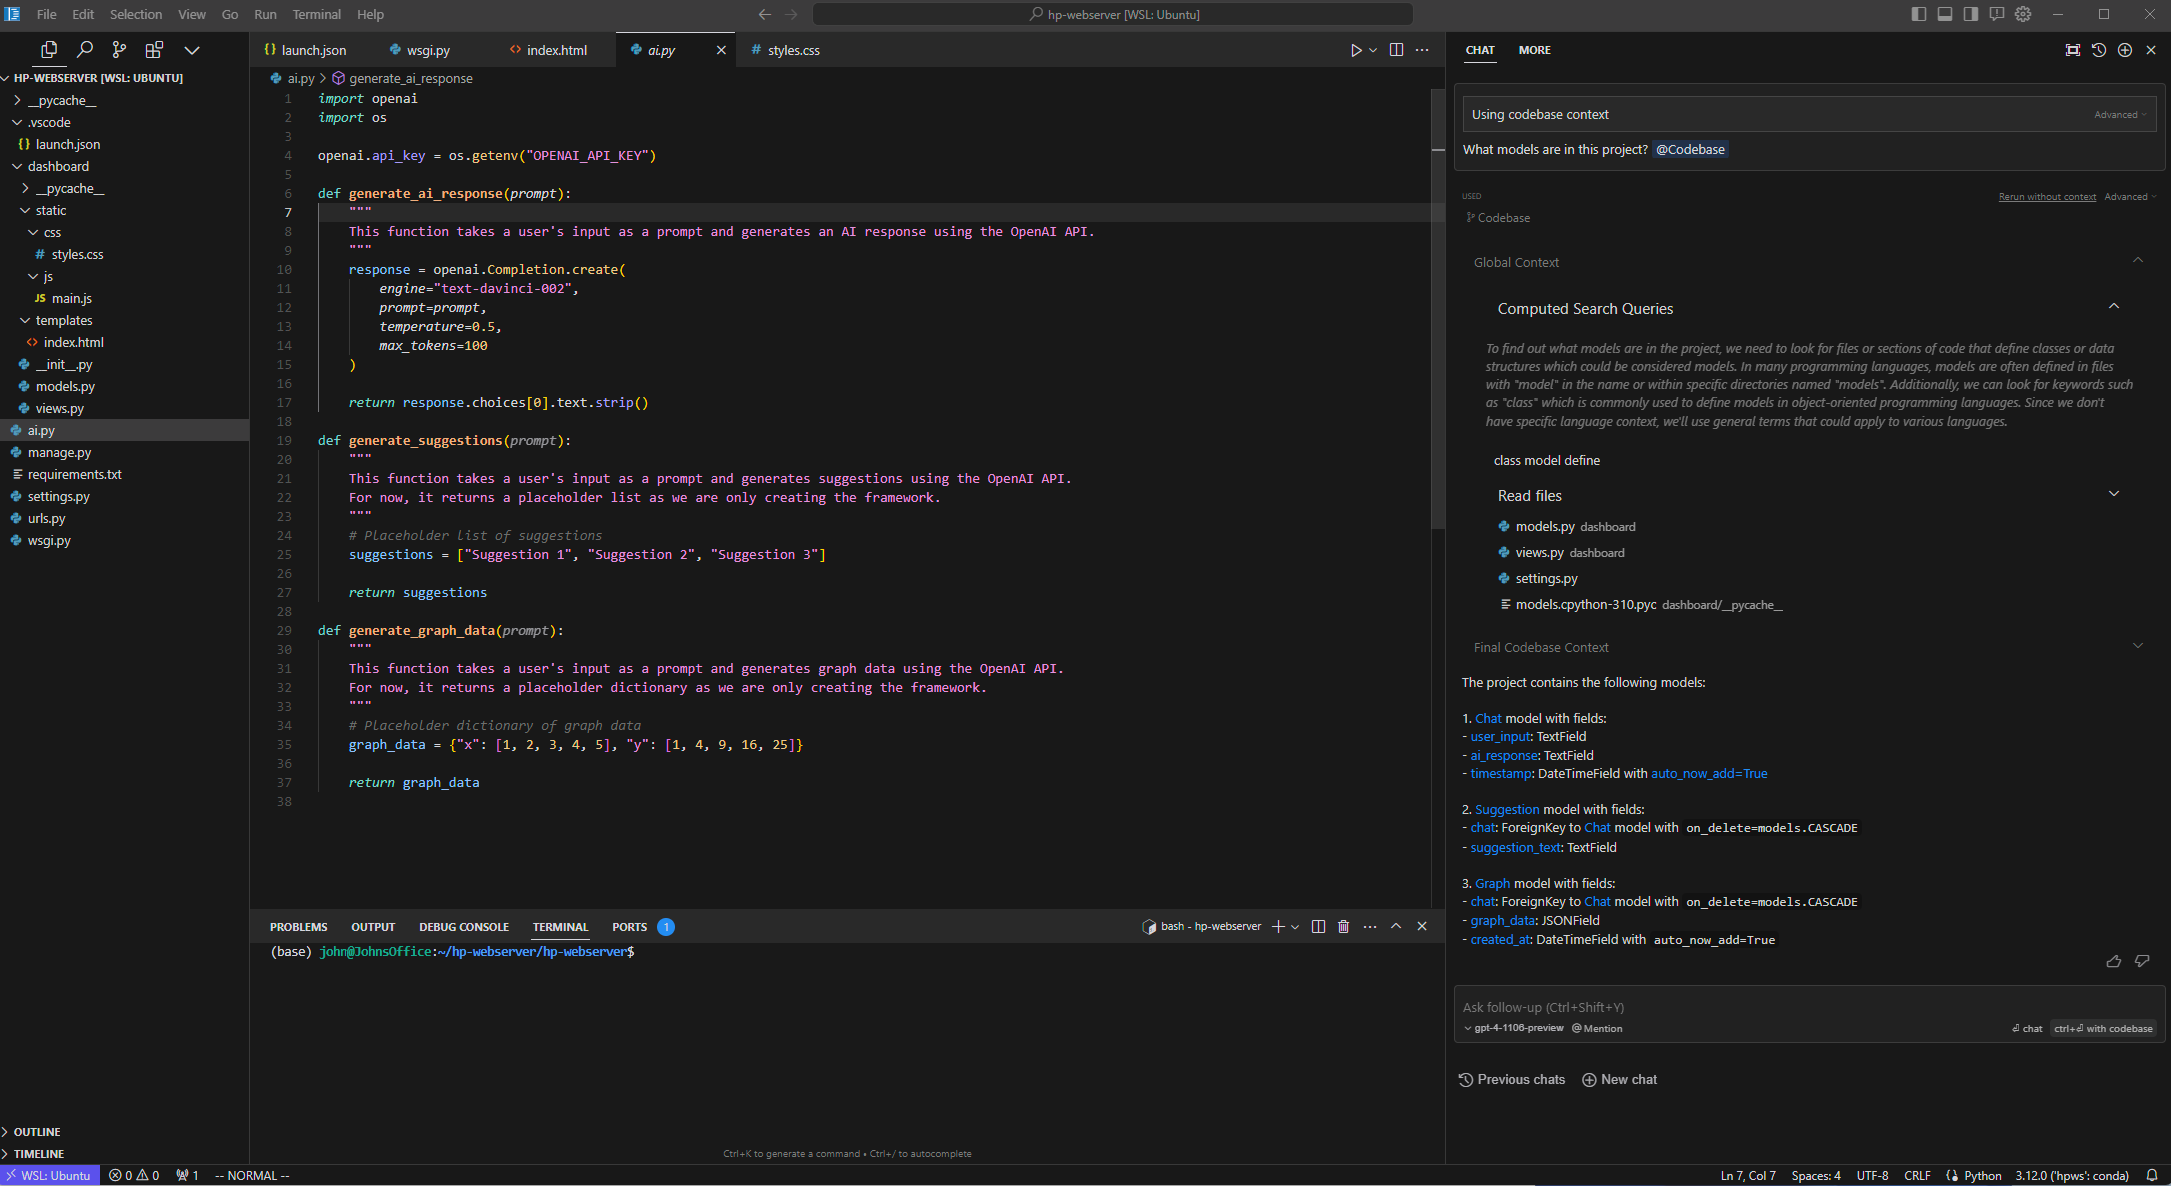Kill terminal with the trash icon

pos(1343,927)
